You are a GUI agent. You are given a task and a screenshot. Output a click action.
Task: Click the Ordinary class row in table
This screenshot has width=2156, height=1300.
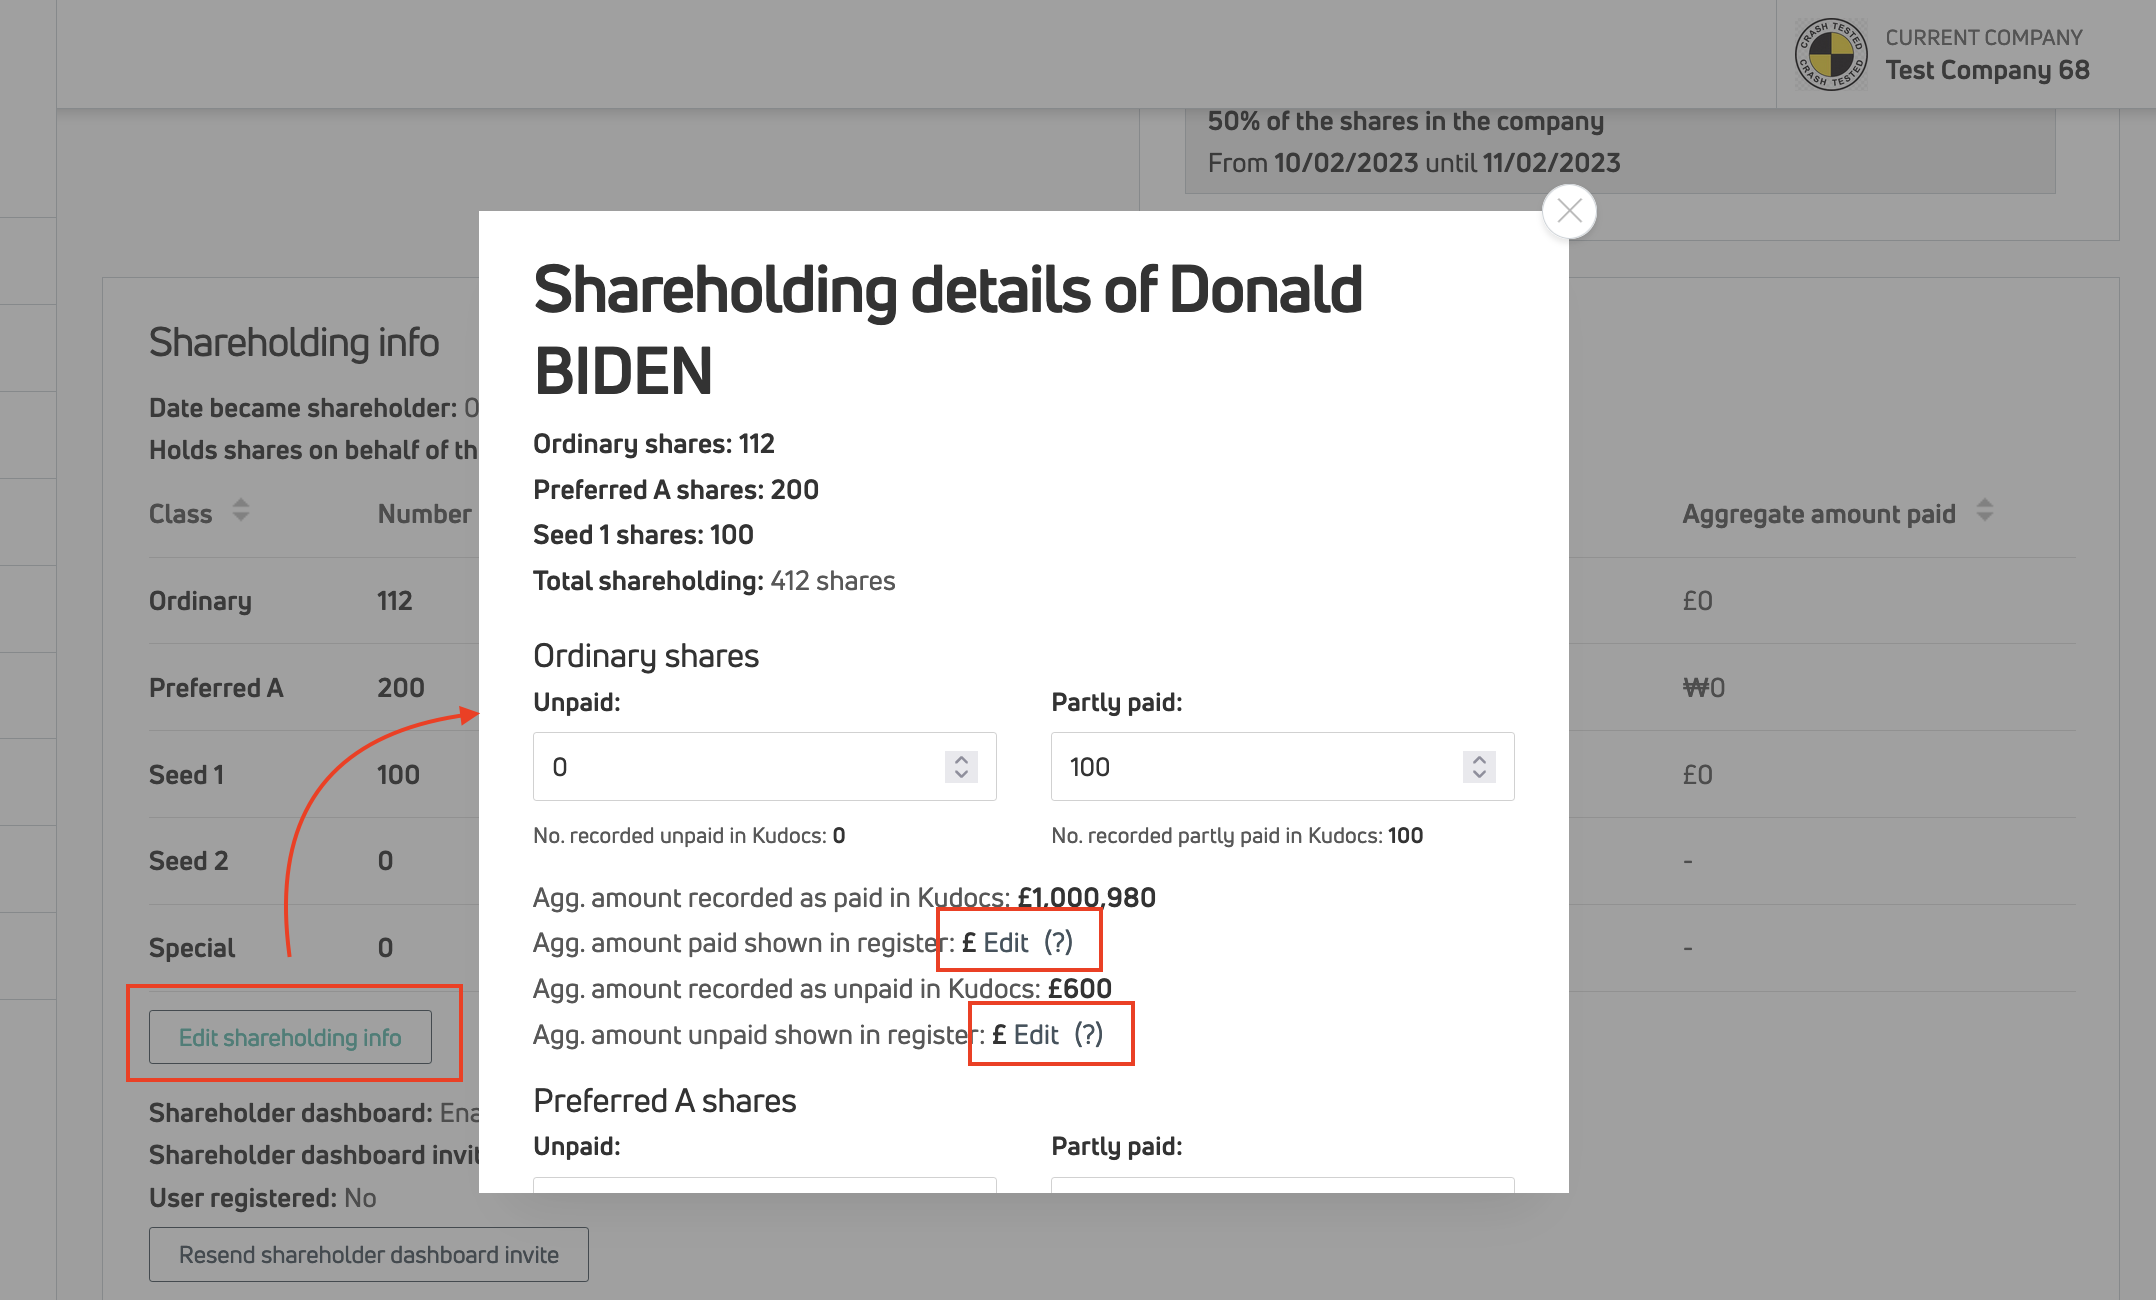click(200, 601)
